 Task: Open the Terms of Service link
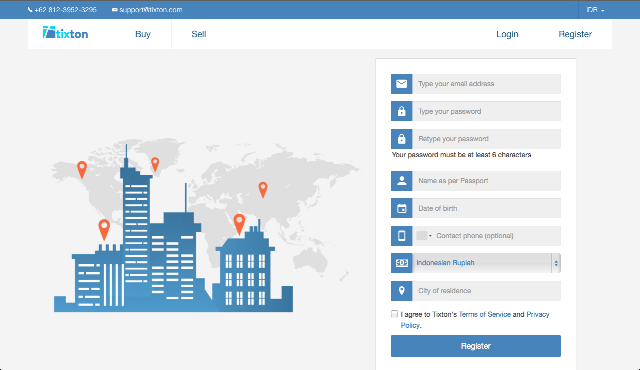click(484, 315)
